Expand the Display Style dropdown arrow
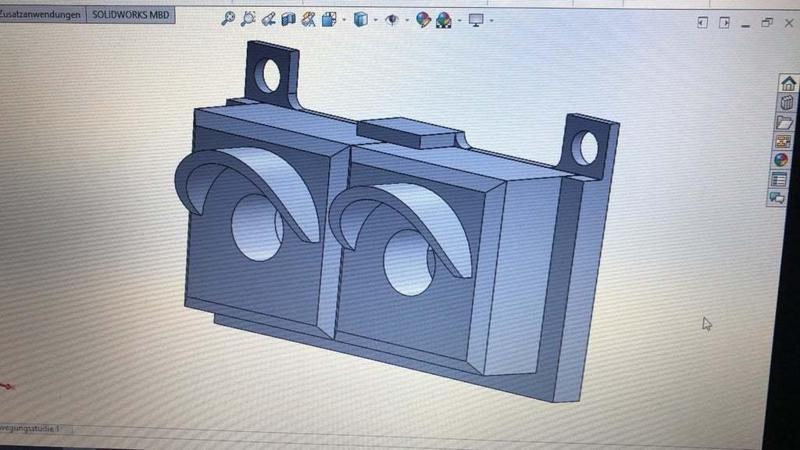 click(x=376, y=20)
